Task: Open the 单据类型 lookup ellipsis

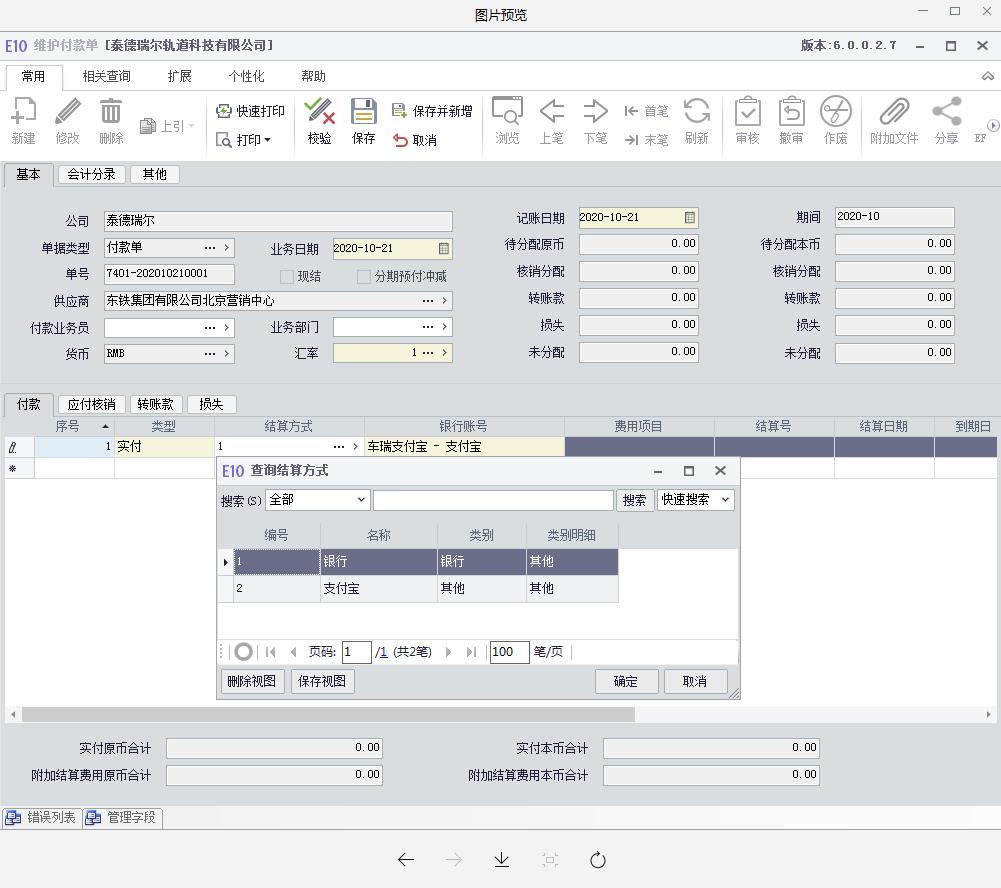Action: pyautogui.click(x=210, y=248)
